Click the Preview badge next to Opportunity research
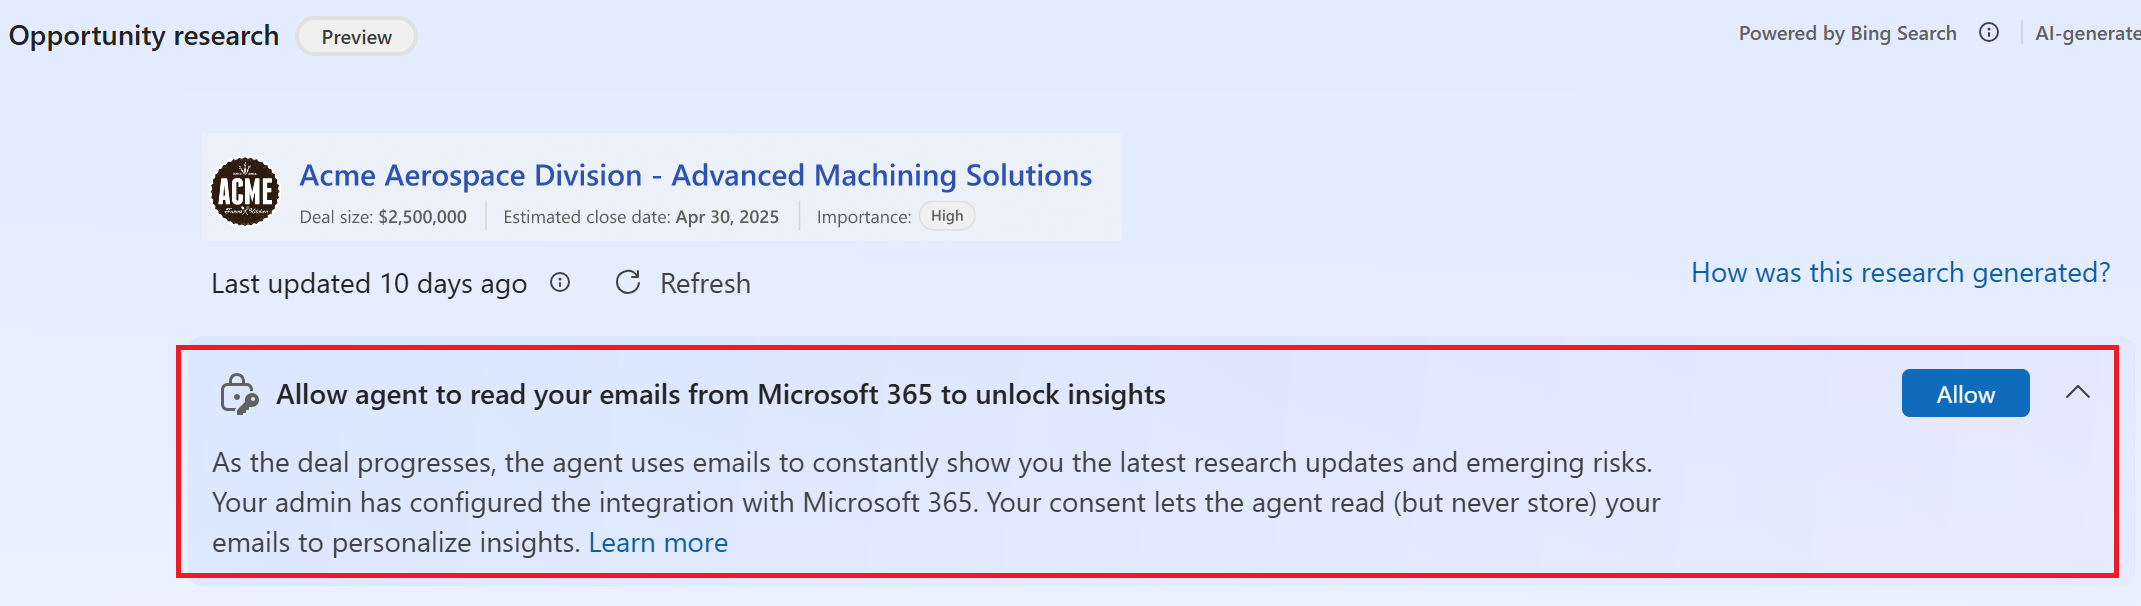 click(356, 36)
